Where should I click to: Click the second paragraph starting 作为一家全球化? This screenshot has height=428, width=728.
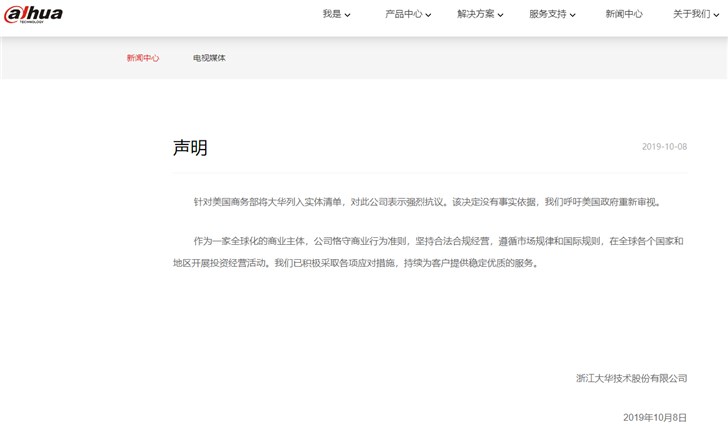(430, 252)
